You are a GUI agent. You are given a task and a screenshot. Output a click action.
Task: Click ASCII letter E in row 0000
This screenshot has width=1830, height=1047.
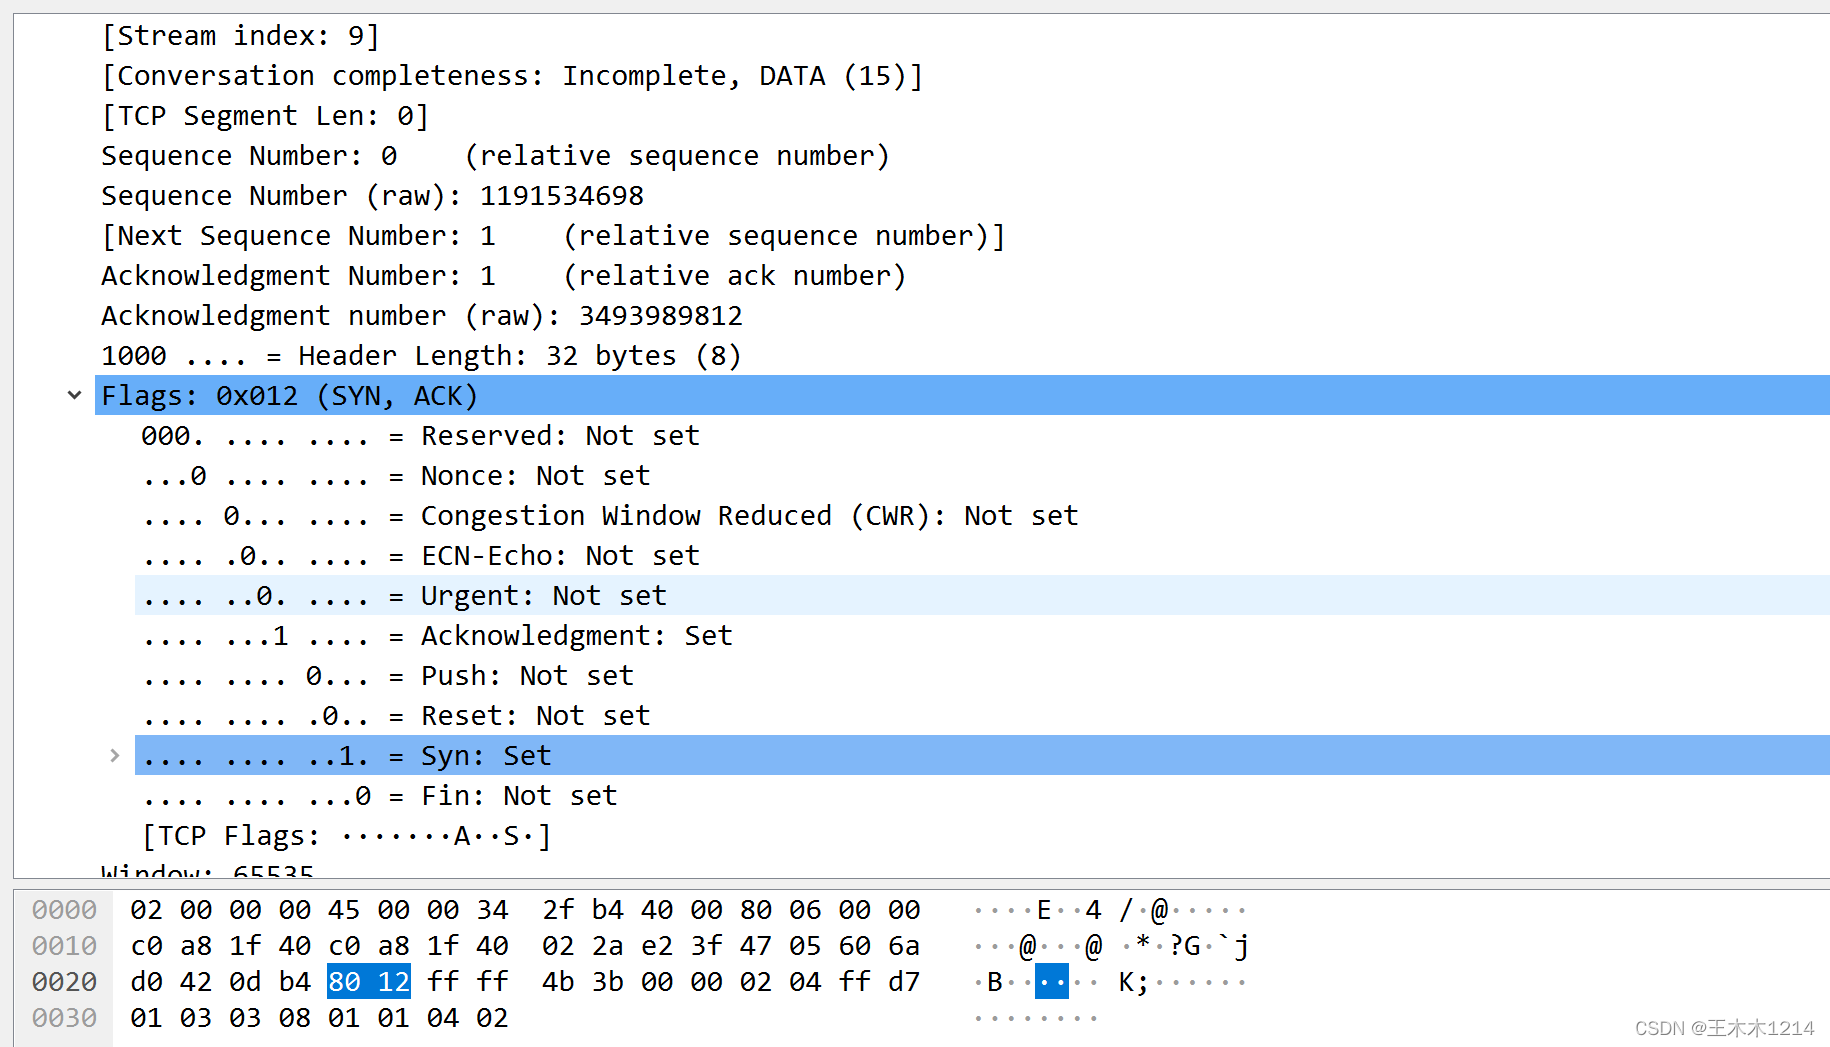1044,910
